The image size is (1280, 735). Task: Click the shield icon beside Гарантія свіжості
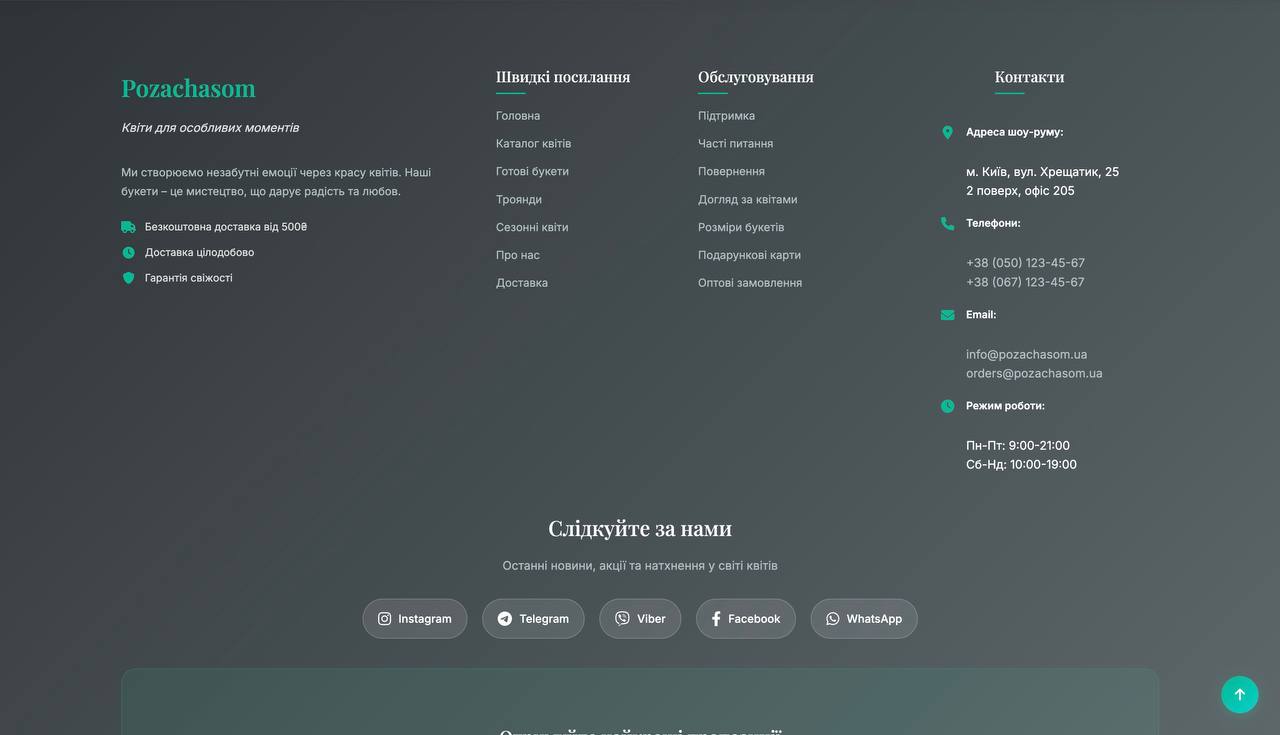tap(128, 278)
